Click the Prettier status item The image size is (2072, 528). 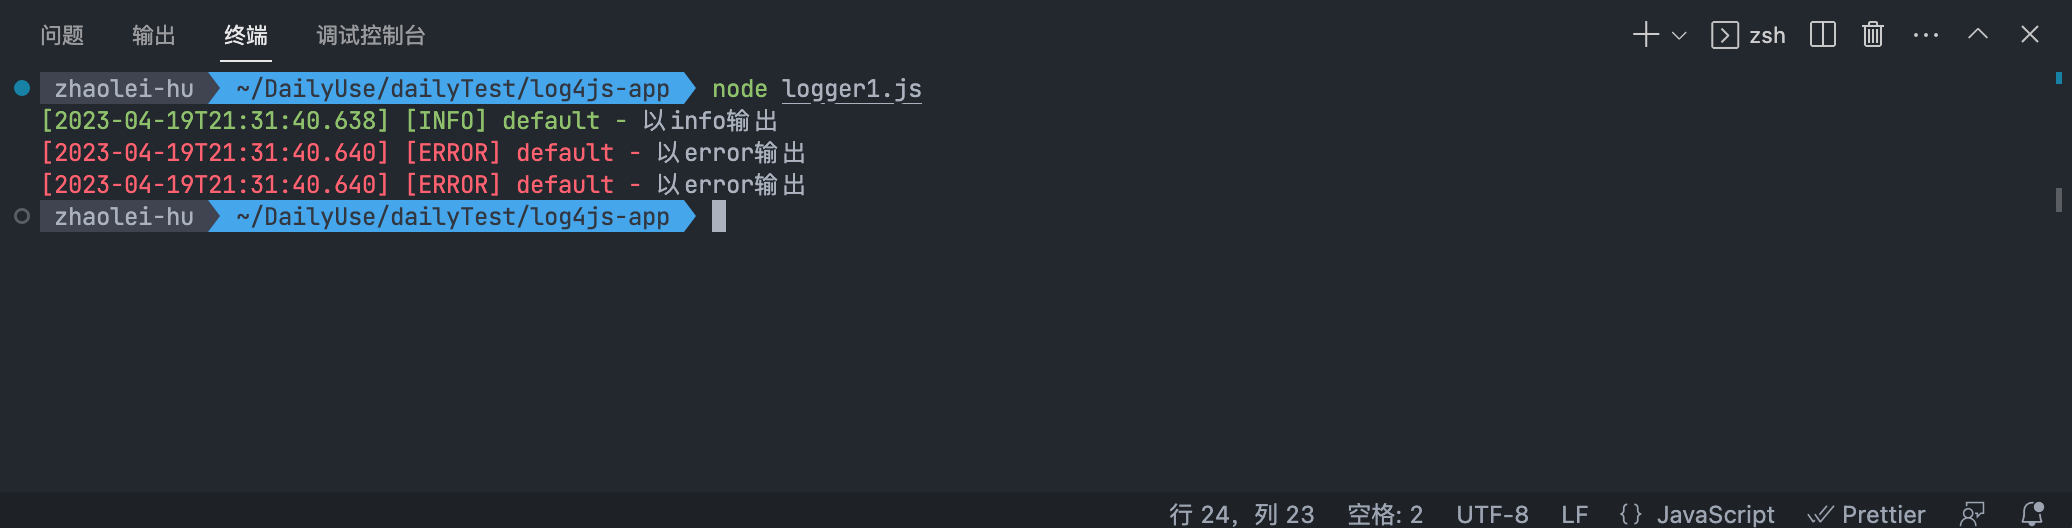[x=1867, y=514]
